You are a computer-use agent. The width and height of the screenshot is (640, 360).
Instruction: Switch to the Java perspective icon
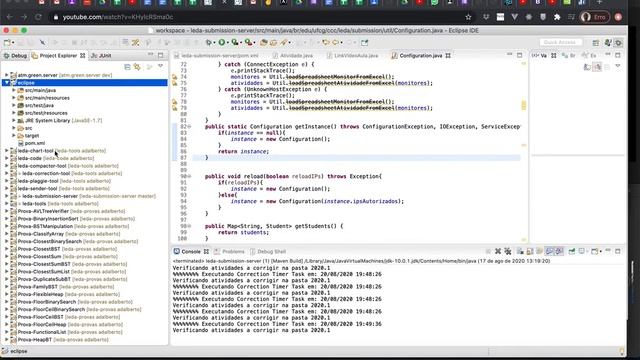tap(608, 42)
